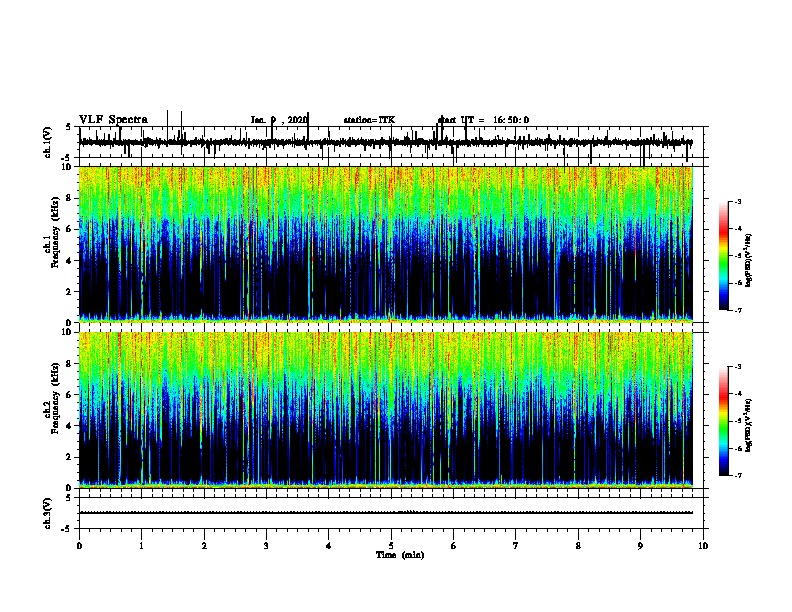Click the "Time (min)" x-axis label
792x612 pixels.
click(x=400, y=555)
